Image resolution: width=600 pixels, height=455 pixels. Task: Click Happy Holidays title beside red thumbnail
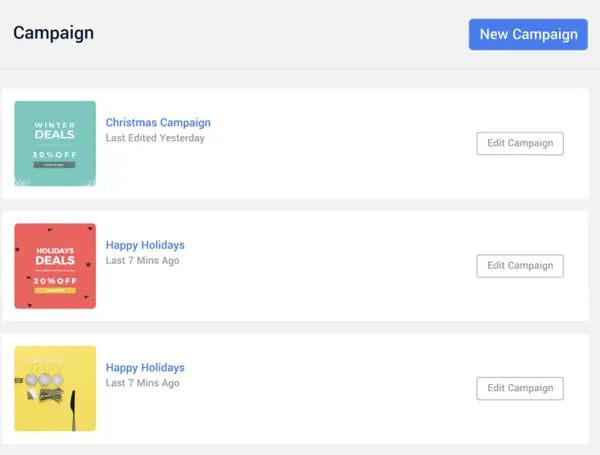(145, 245)
